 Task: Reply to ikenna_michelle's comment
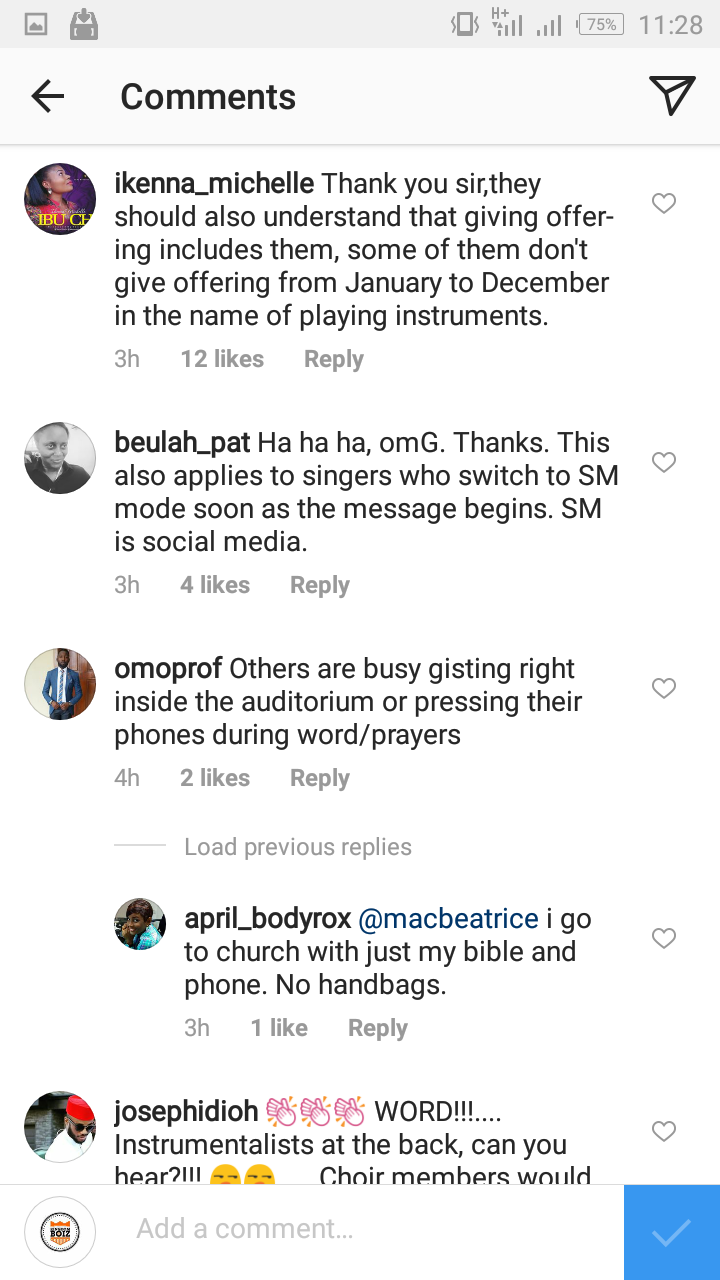tap(334, 359)
